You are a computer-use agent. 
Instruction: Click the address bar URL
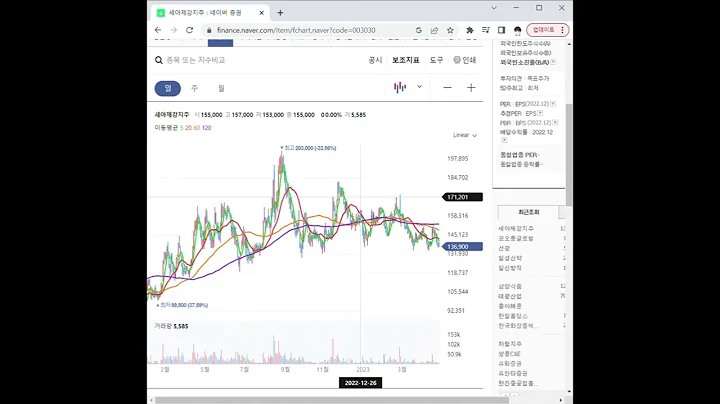(x=296, y=30)
